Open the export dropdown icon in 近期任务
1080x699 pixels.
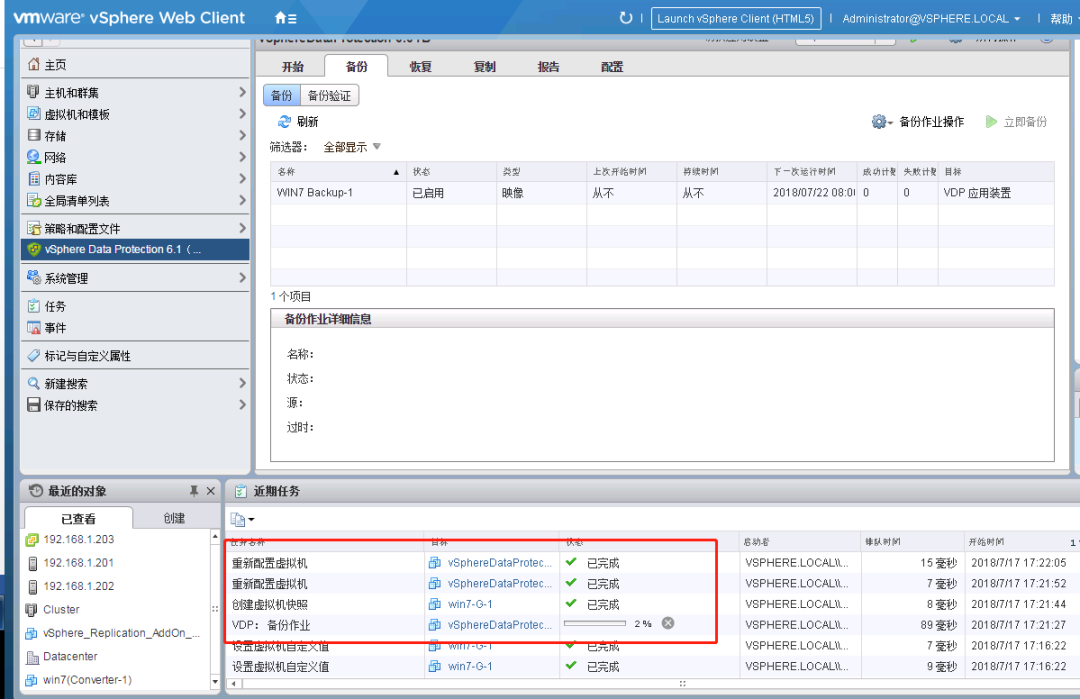point(242,519)
